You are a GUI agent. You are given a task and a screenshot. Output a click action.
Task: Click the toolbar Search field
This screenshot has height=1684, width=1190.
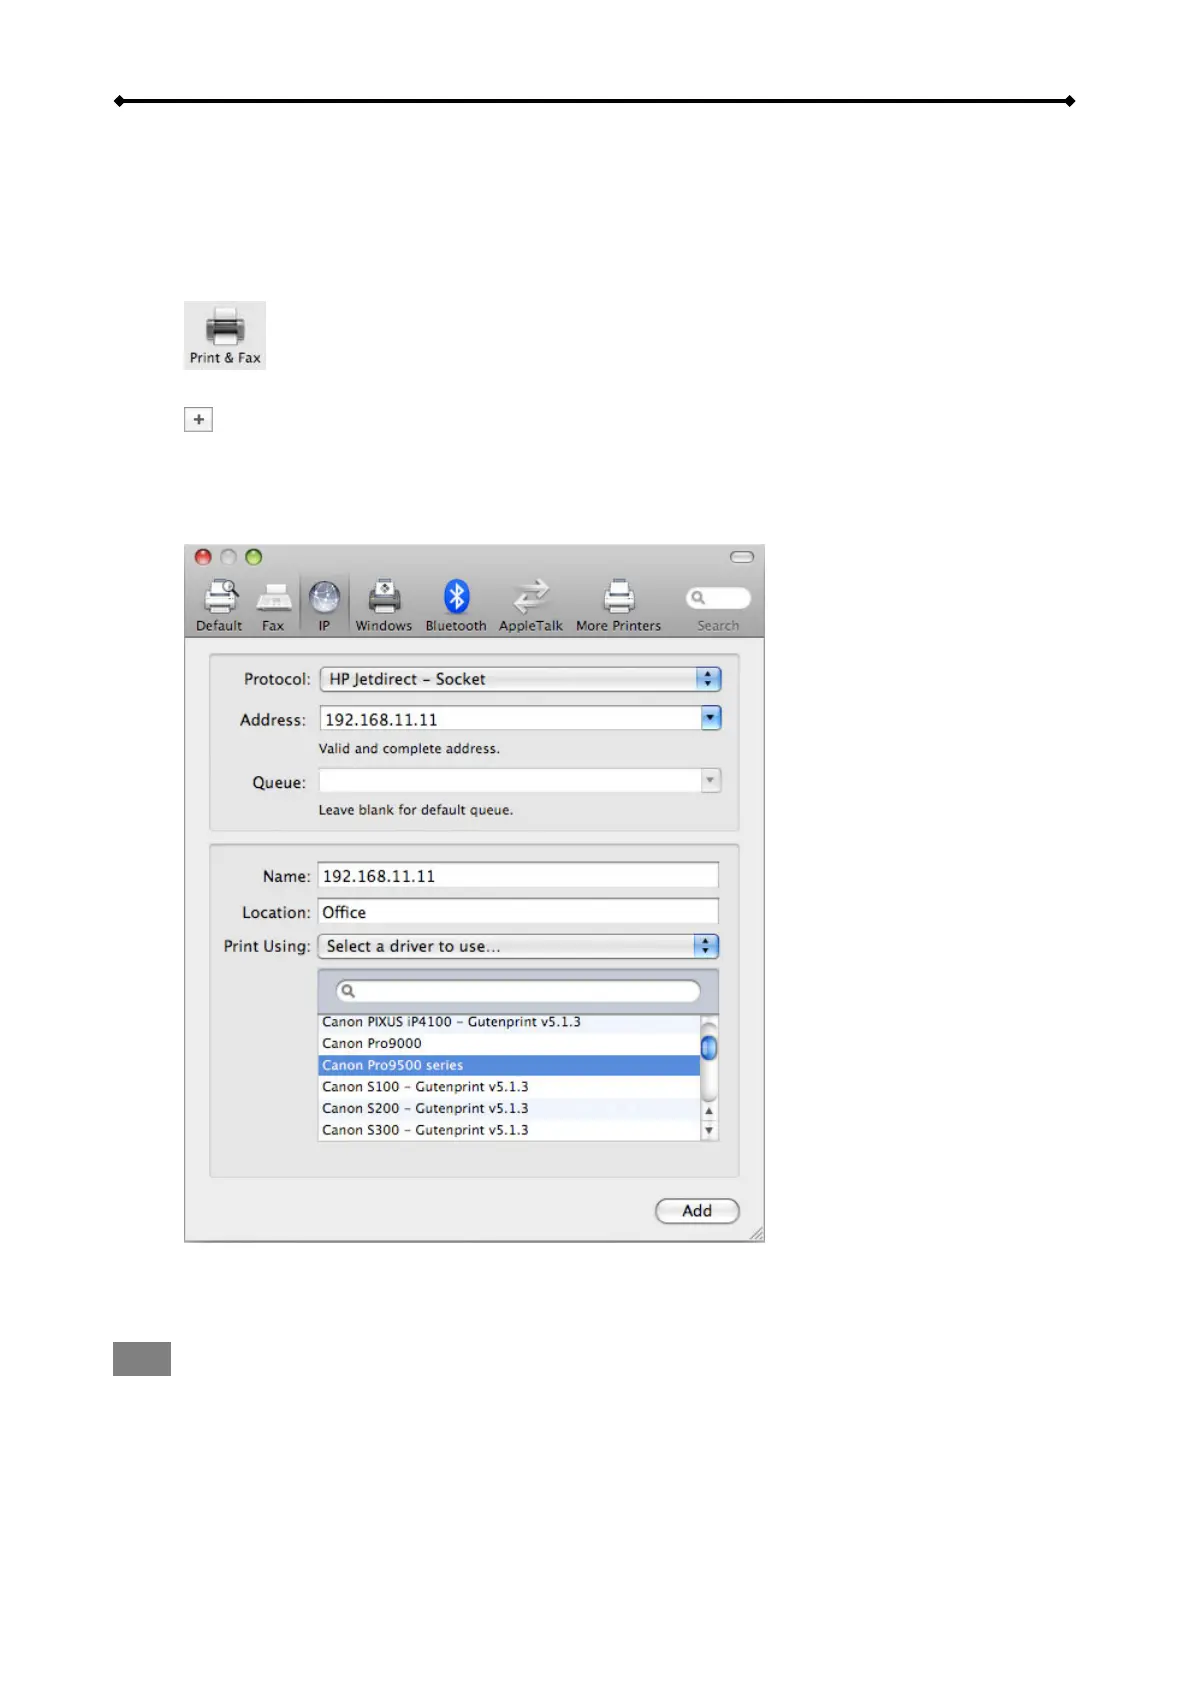point(718,598)
